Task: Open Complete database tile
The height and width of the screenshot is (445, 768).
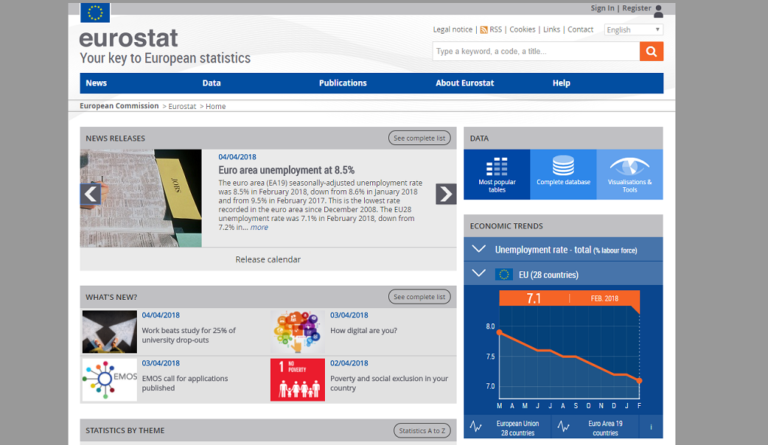Action: (563, 174)
